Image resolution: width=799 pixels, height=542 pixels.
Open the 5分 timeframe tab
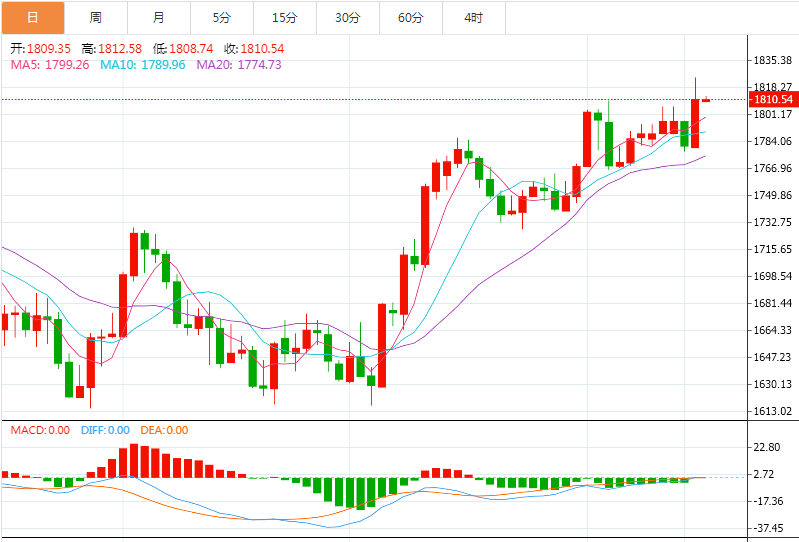(x=222, y=18)
